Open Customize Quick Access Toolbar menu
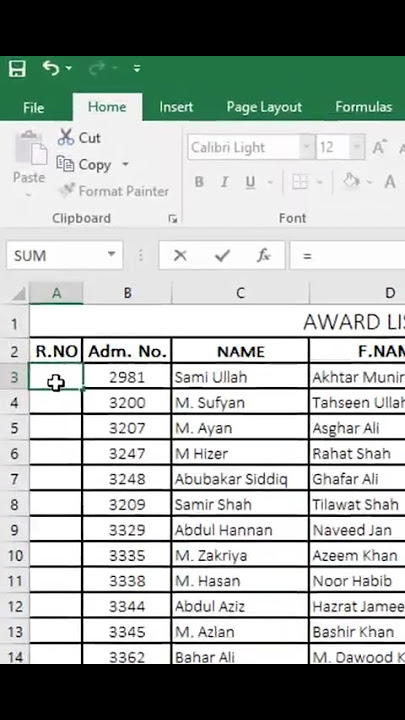405x720 pixels. [137, 69]
